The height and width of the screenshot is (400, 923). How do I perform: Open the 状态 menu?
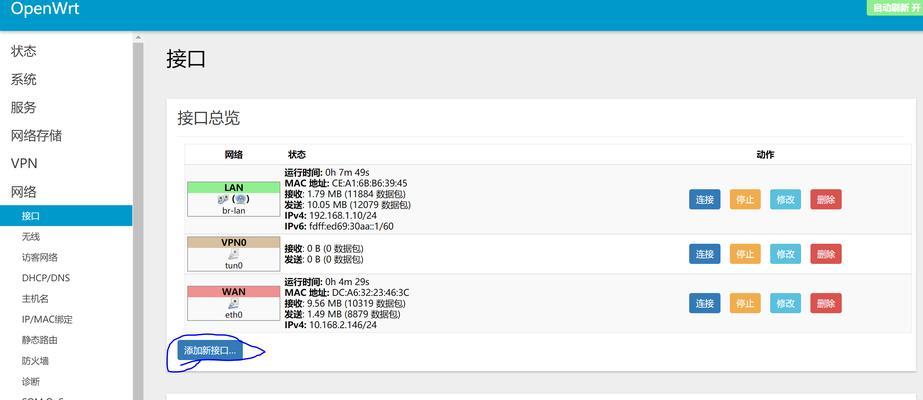(x=24, y=51)
